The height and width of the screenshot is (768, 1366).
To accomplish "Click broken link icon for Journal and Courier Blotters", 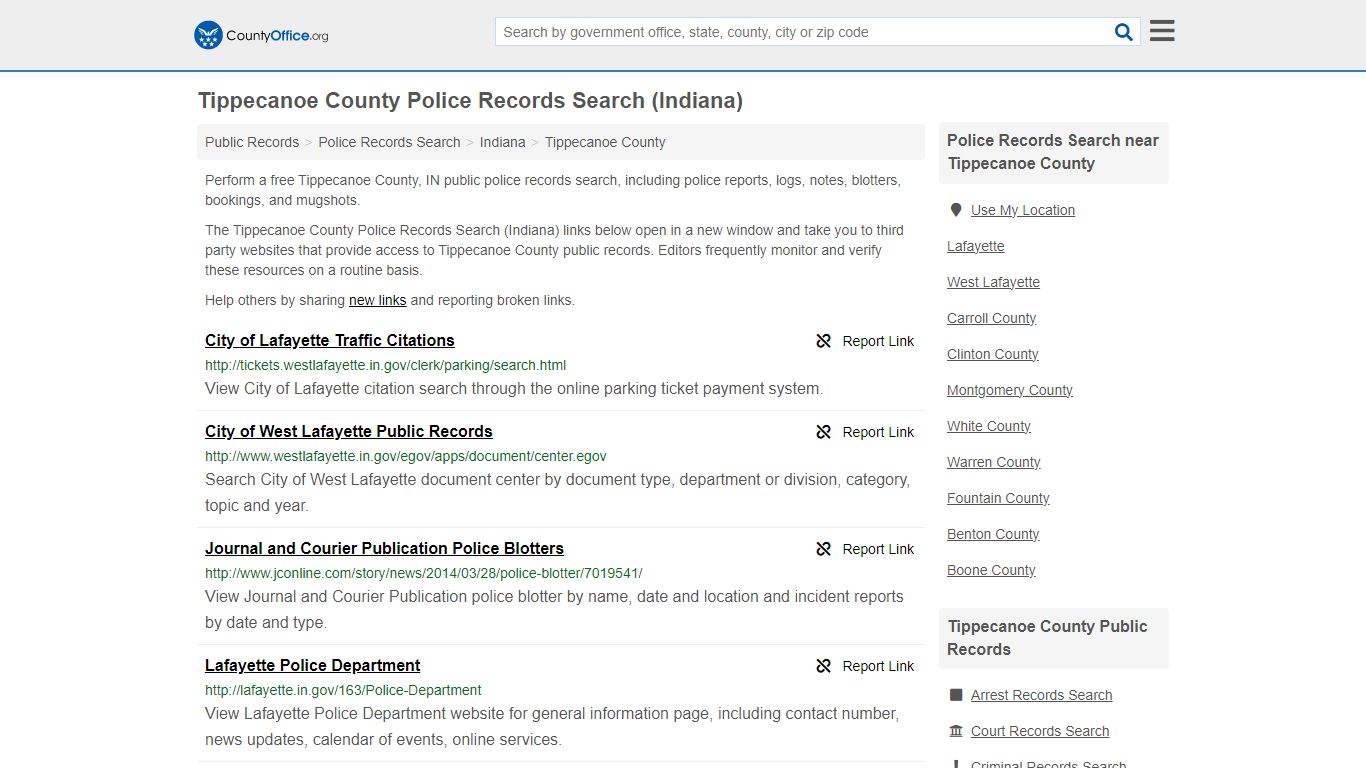I will click(824, 549).
